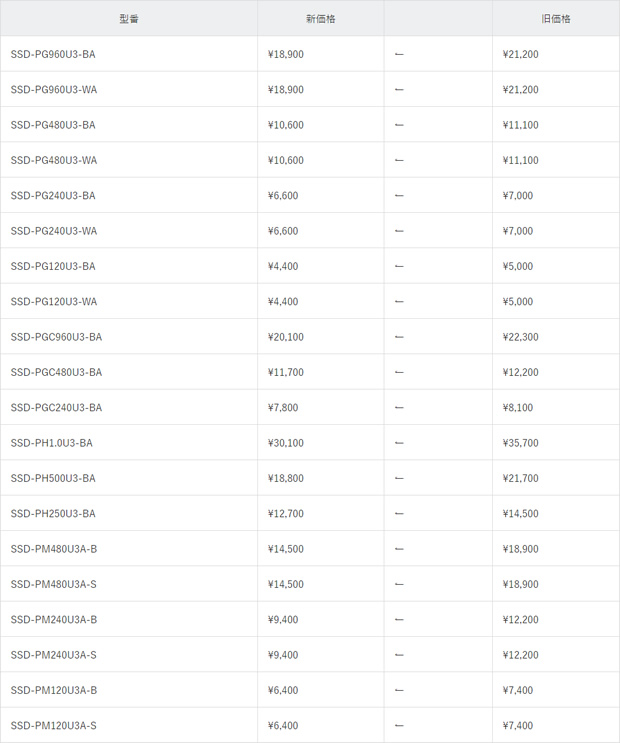This screenshot has height=743, width=620.
Task: Click old price ¥8,100 for SSD-PGC240U3-BA
Action: (518, 408)
